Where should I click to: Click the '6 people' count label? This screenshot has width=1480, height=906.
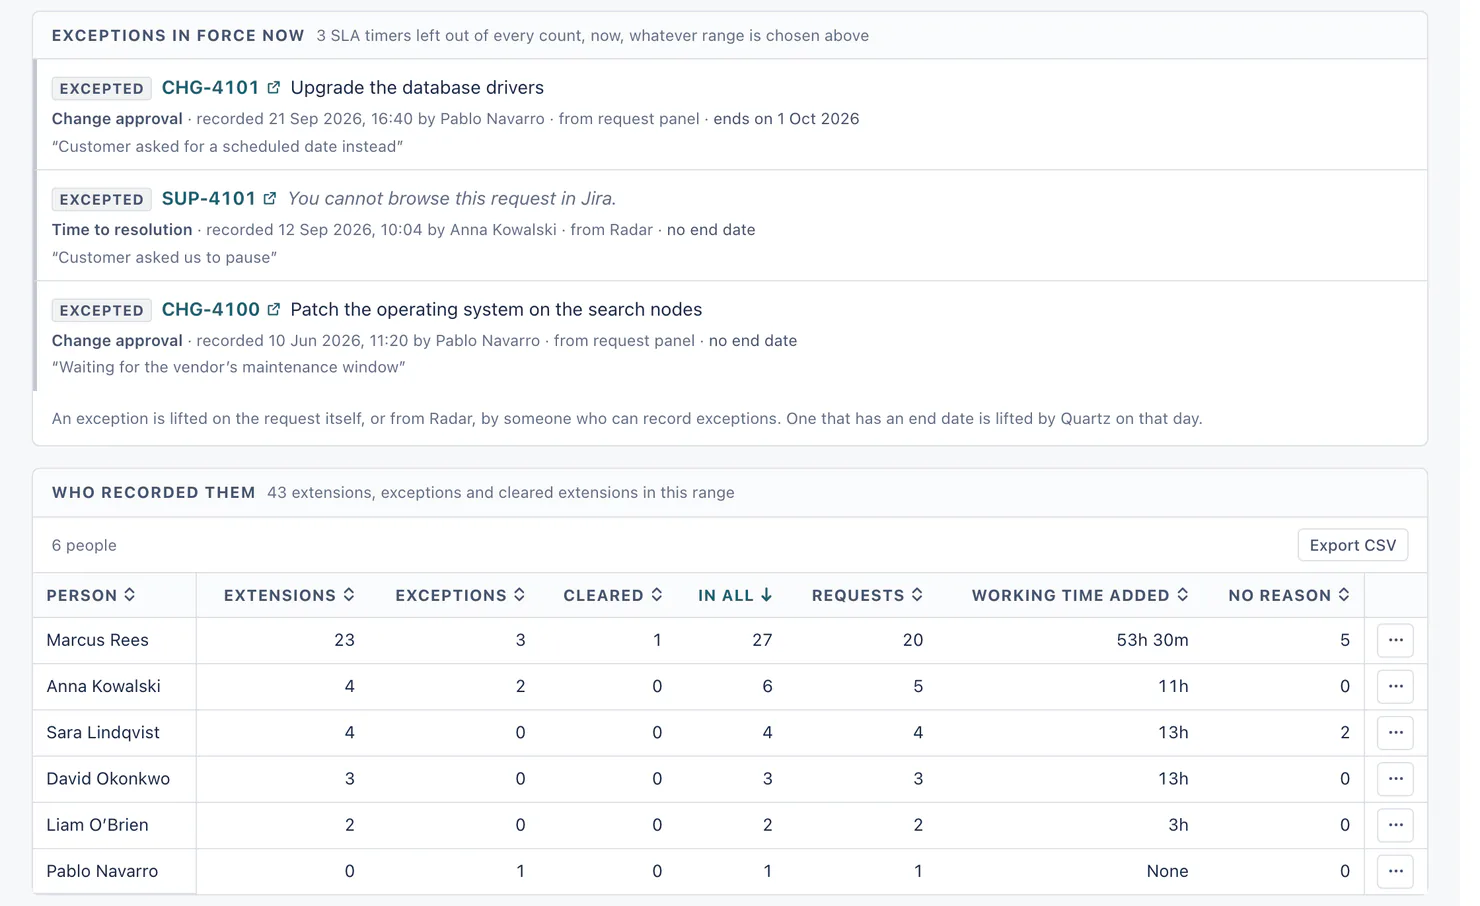(84, 545)
